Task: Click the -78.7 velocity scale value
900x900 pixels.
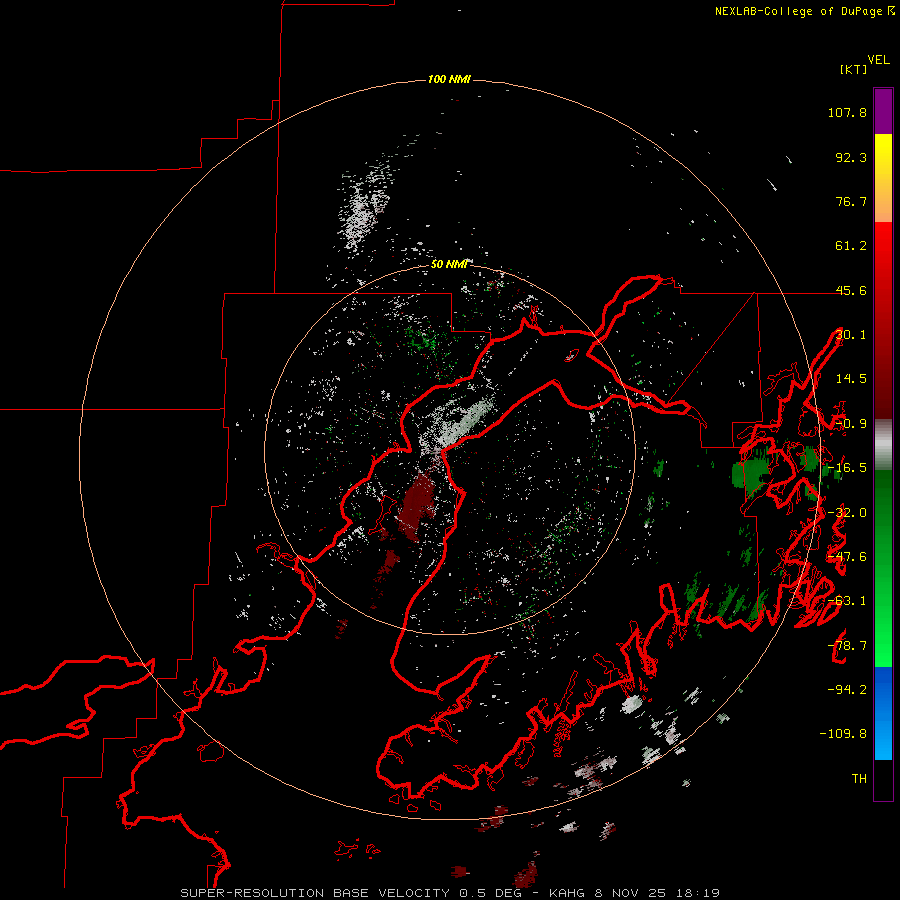Action: point(847,646)
